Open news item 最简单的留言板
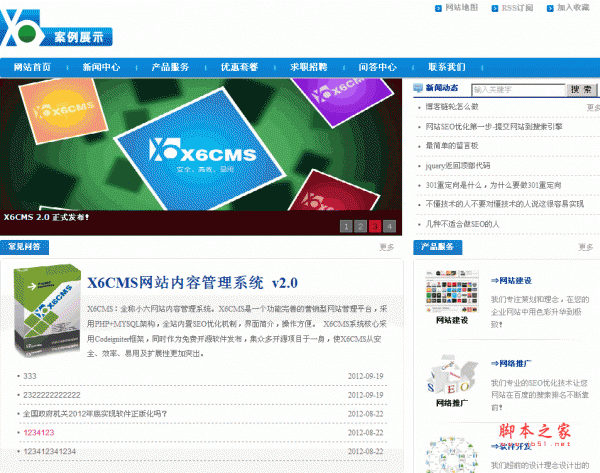600x473 pixels. [x=452, y=146]
